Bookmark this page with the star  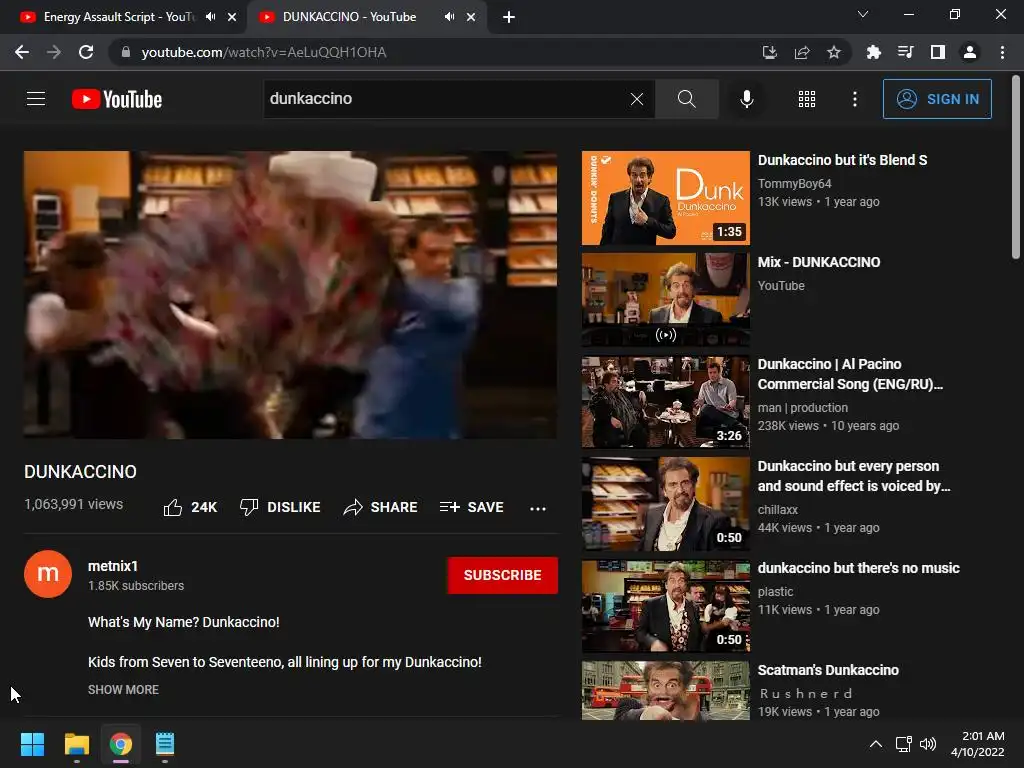[x=834, y=52]
